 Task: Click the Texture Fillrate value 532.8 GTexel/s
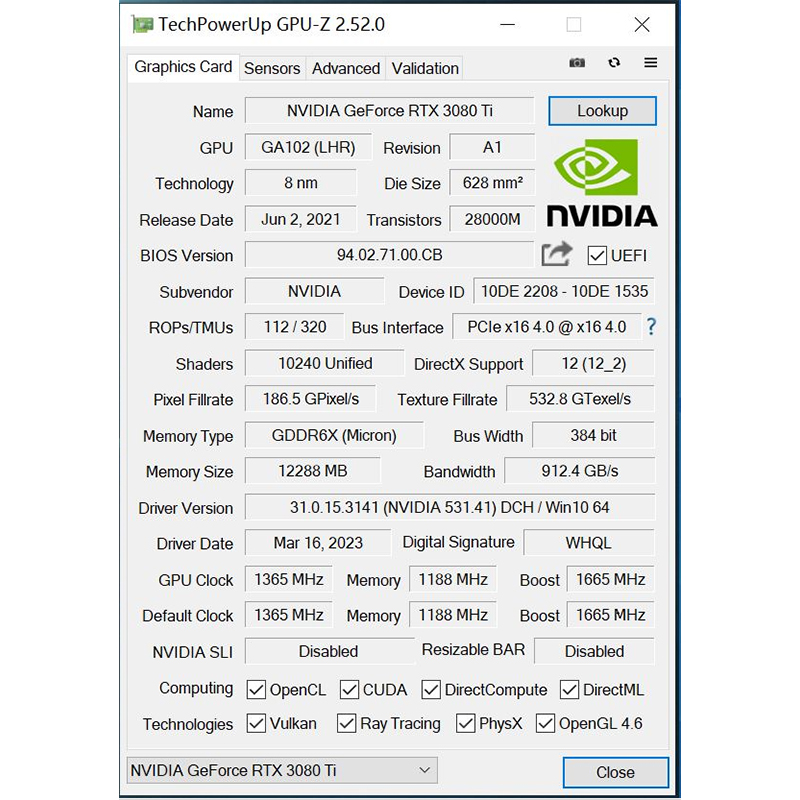(x=580, y=398)
